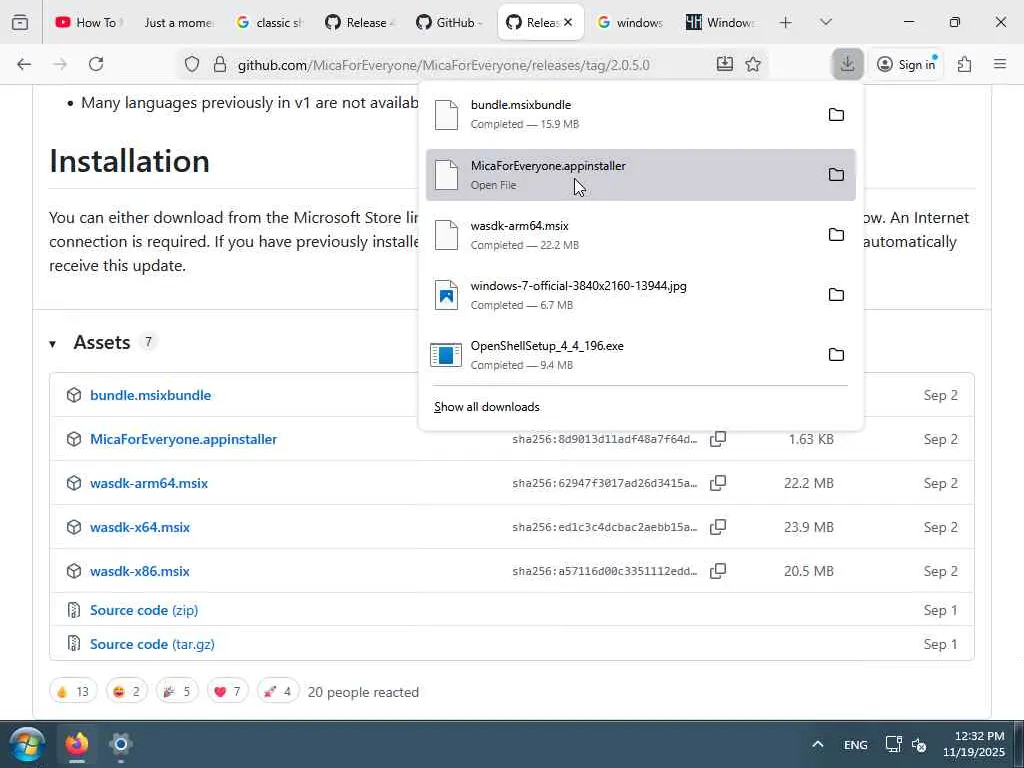Switch to the How To YouTube tab

[x=89, y=22]
